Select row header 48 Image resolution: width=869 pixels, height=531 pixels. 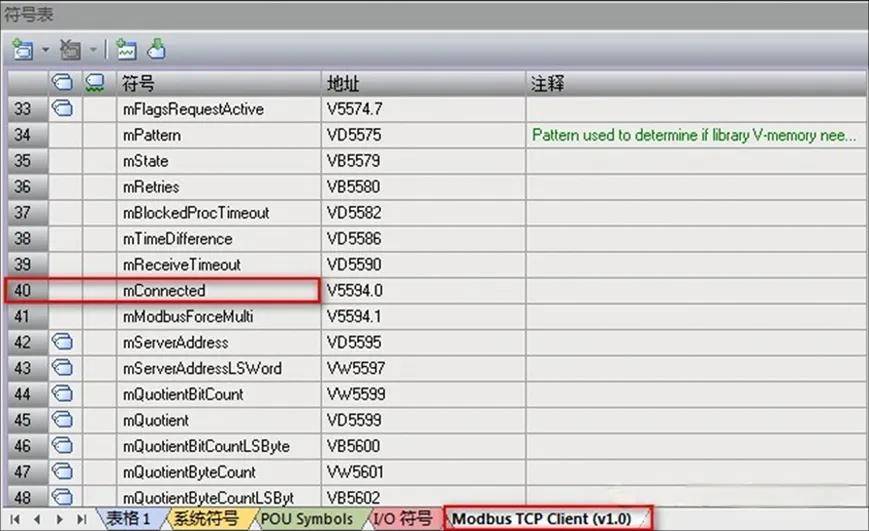point(28,497)
